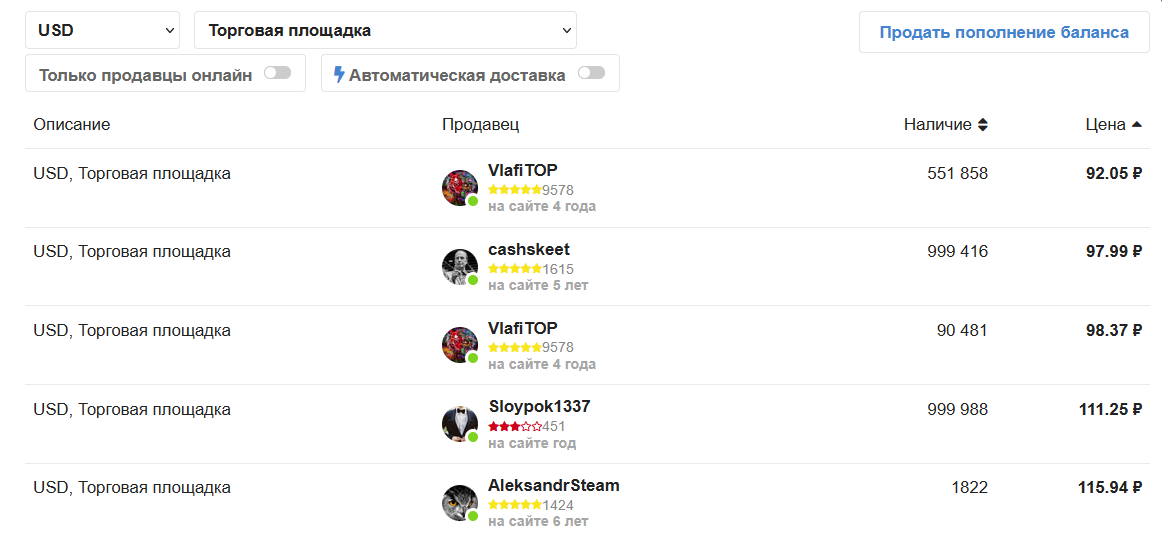1162x557 pixels.
Task: Open the USD currency dropdown
Action: pyautogui.click(x=102, y=30)
